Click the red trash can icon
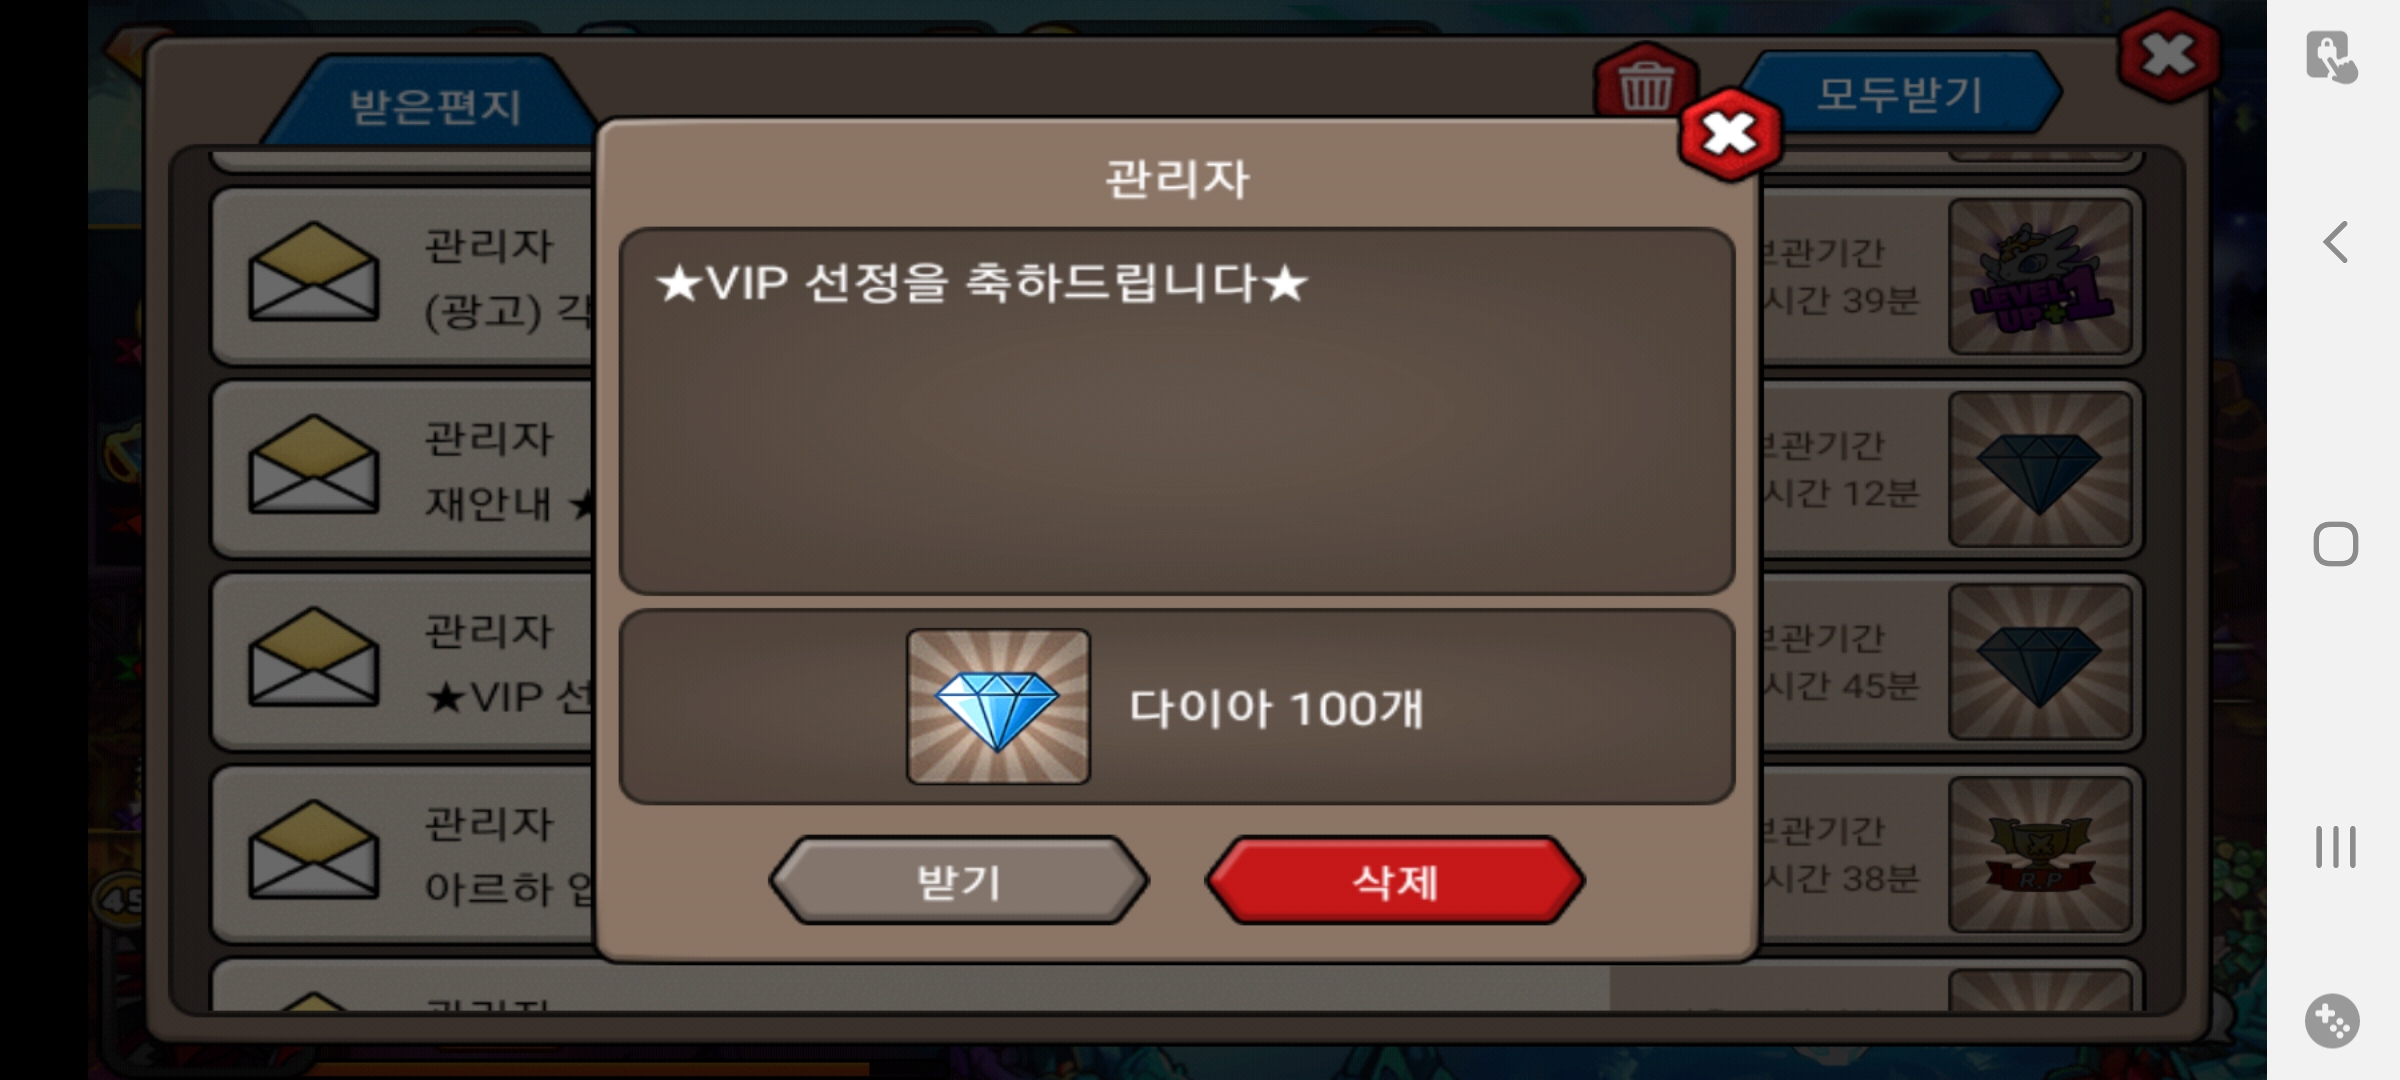 (x=1645, y=84)
